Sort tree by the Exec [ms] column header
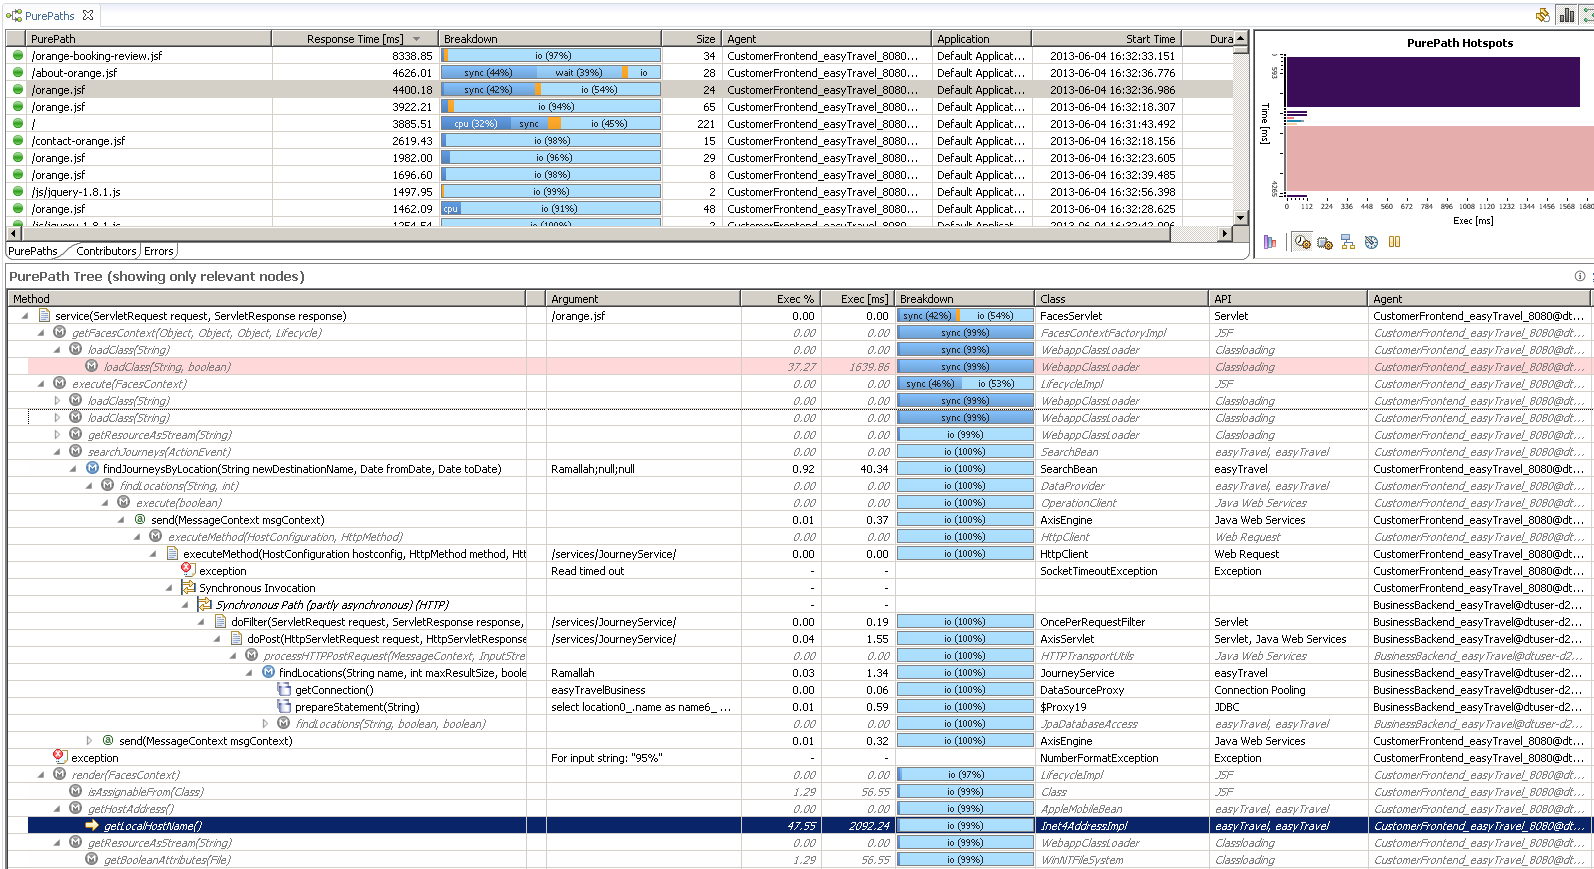This screenshot has width=1594, height=869. 857,299
